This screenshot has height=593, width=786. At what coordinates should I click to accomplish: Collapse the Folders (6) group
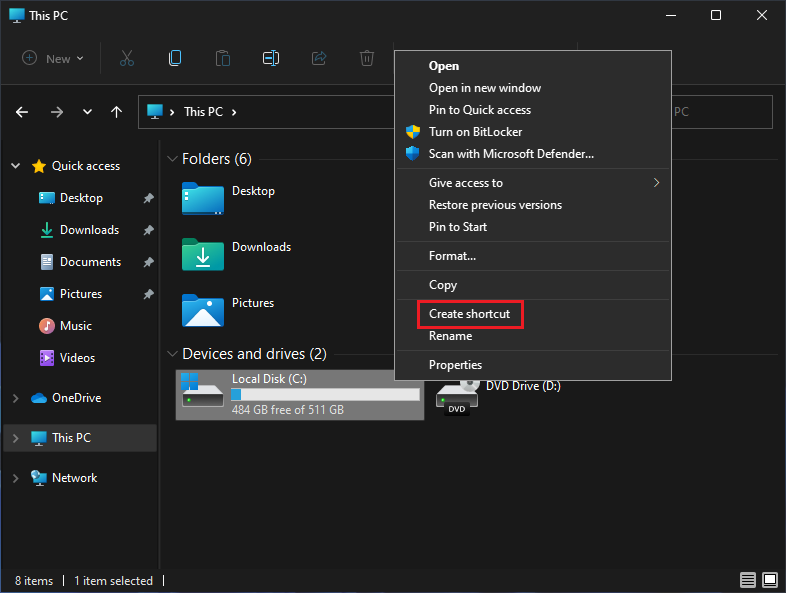[172, 159]
